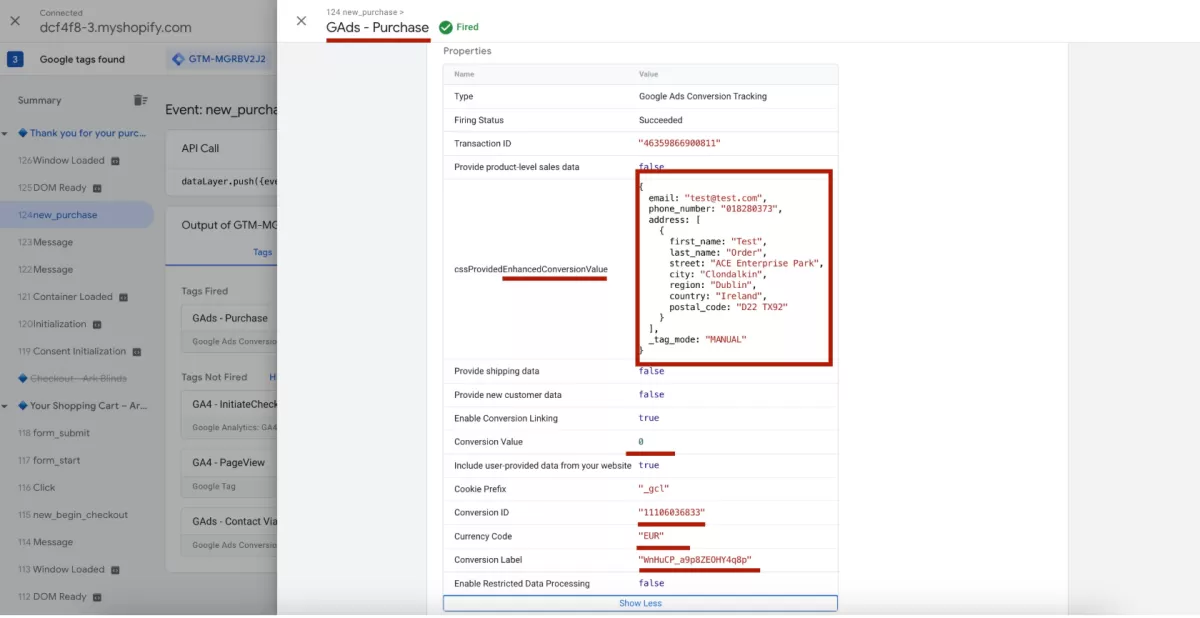Click the icon beside 112 DOM Ready
Screen dimensions: 1200x618
(97, 597)
